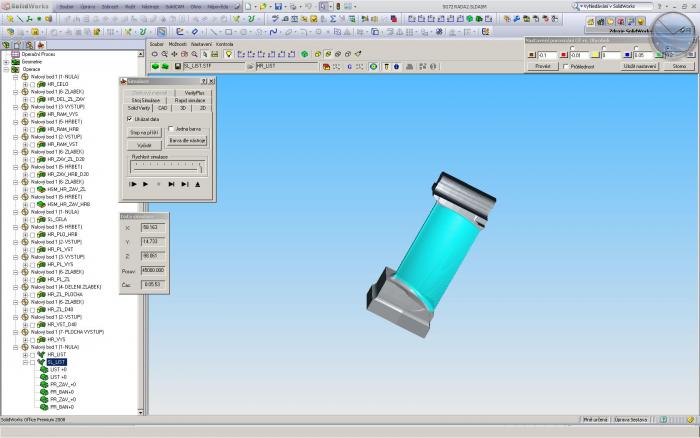Tick the checkbox next to HR_LIST
This screenshot has width=700, height=438.
[x=33, y=355]
